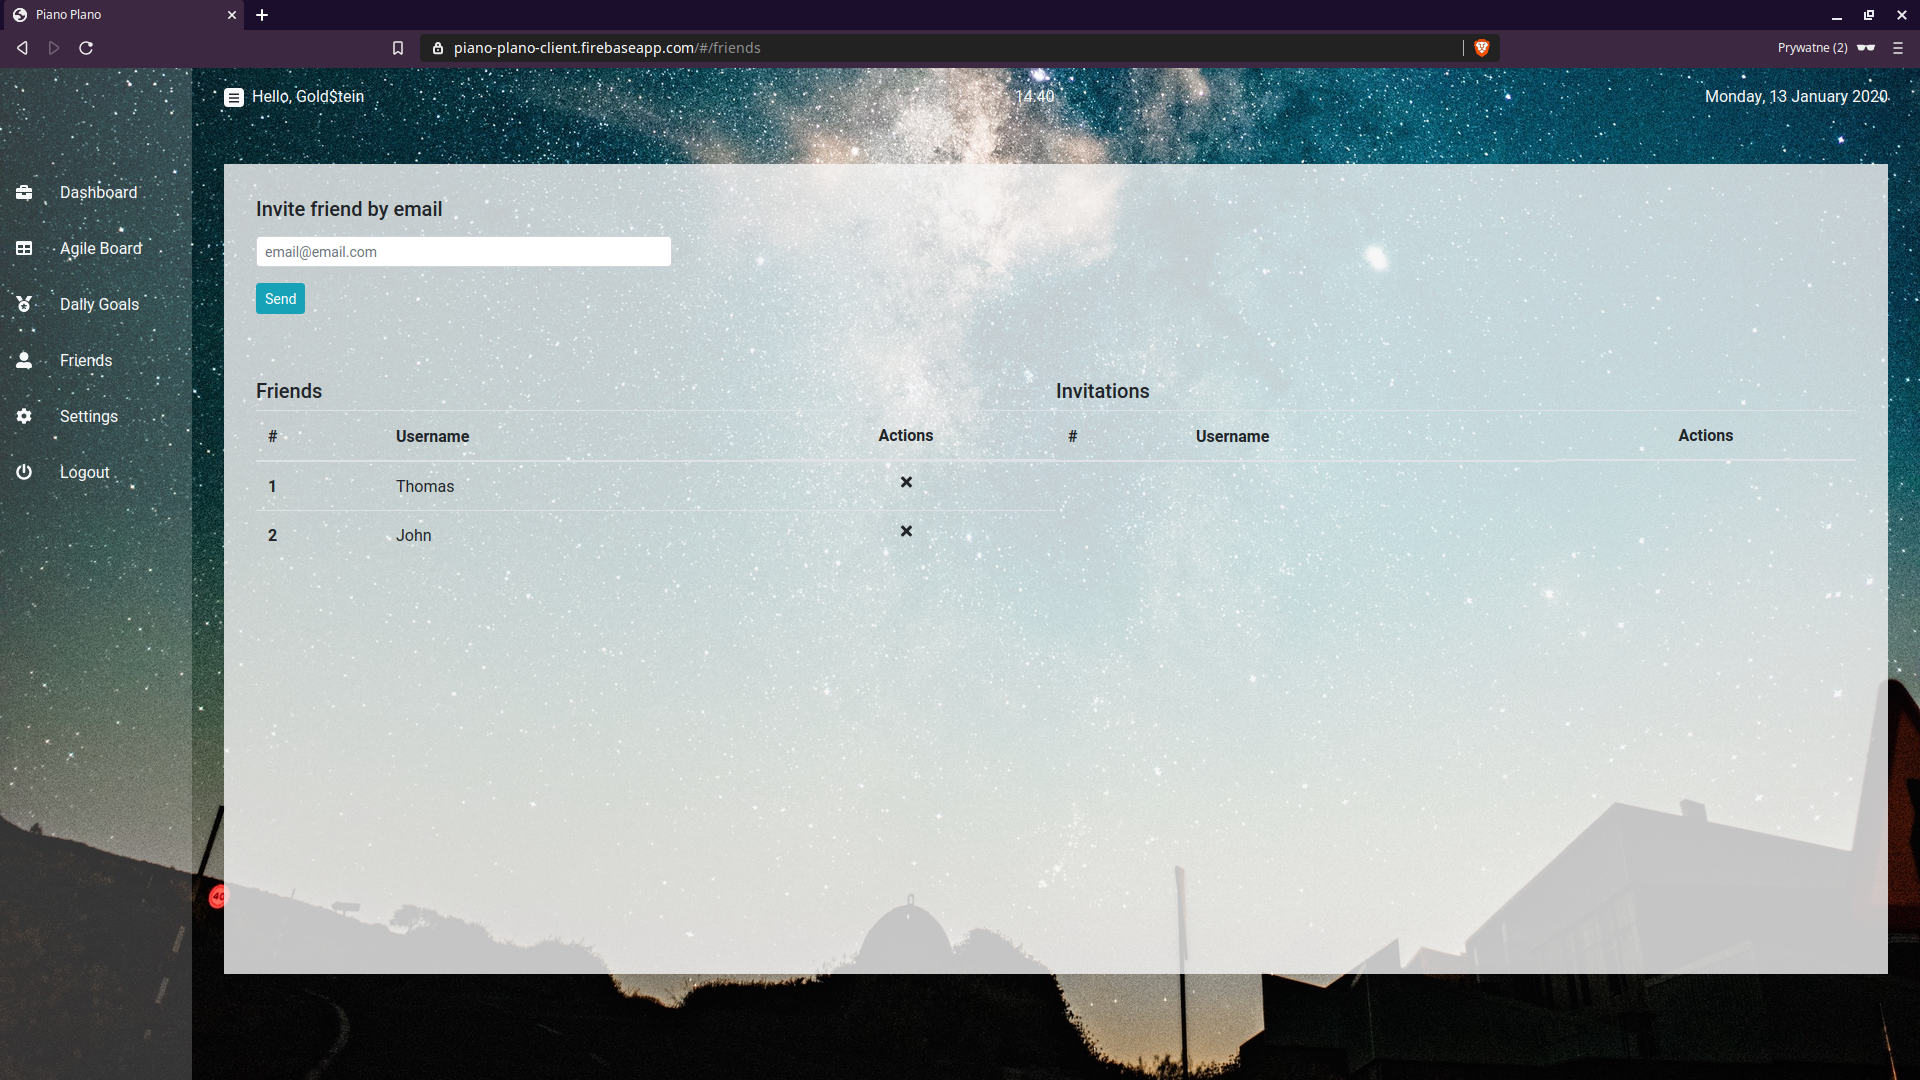Screen dimensions: 1920x1080
Task: Bookmark this page using bookmark icon
Action: [x=398, y=48]
